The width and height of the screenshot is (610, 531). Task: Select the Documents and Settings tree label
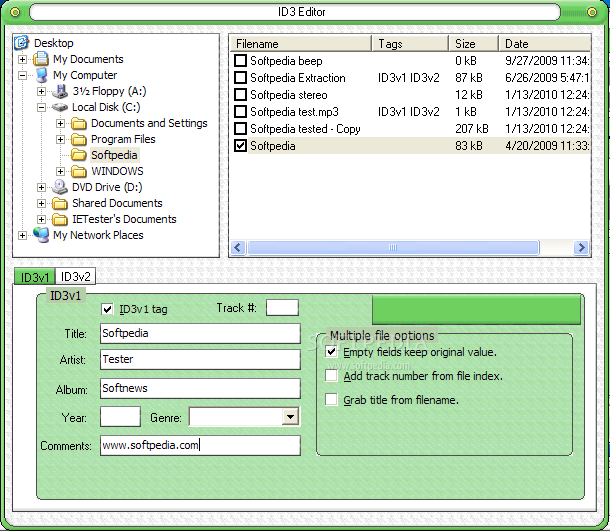click(149, 123)
